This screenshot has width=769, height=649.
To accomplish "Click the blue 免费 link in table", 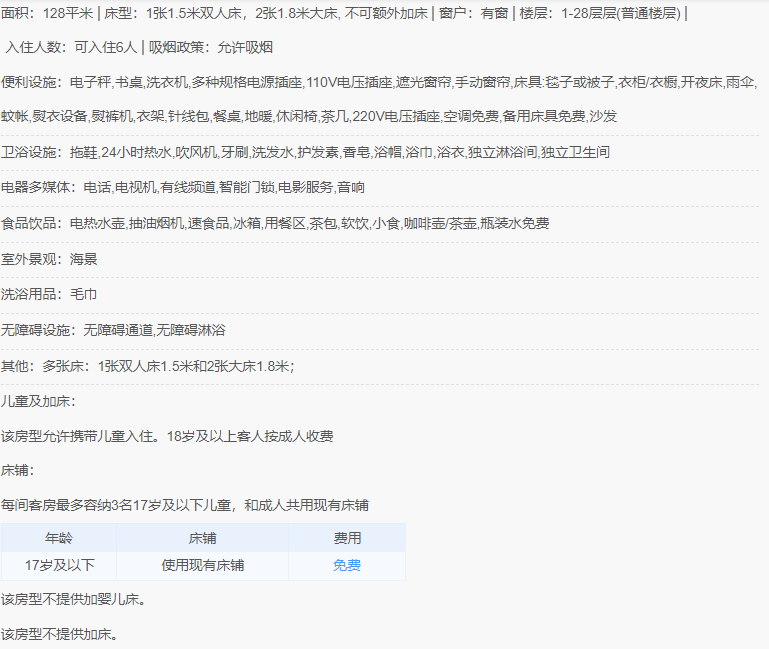I will pyautogui.click(x=347, y=566).
